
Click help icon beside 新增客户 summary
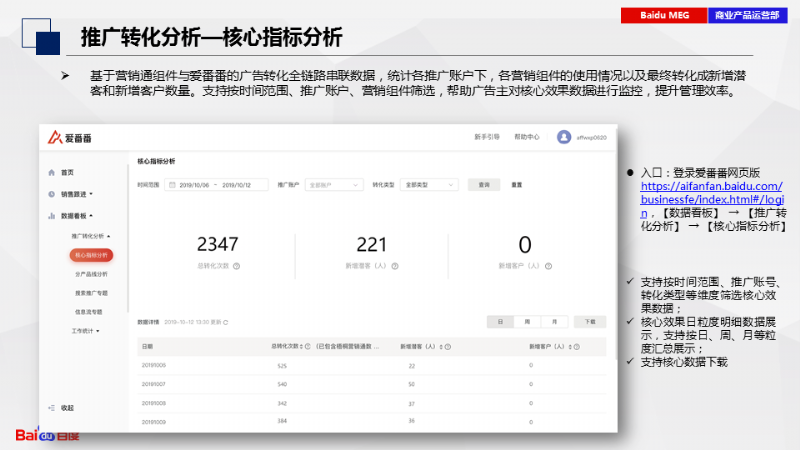[548, 266]
